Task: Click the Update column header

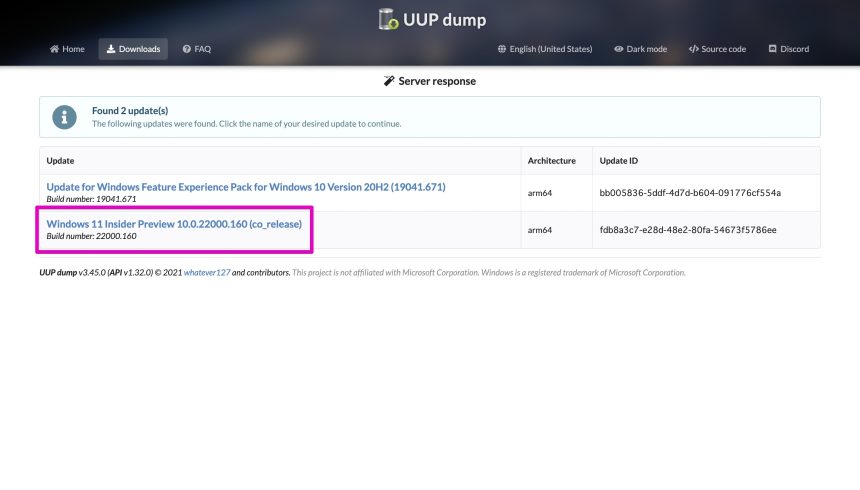Action: 60,161
